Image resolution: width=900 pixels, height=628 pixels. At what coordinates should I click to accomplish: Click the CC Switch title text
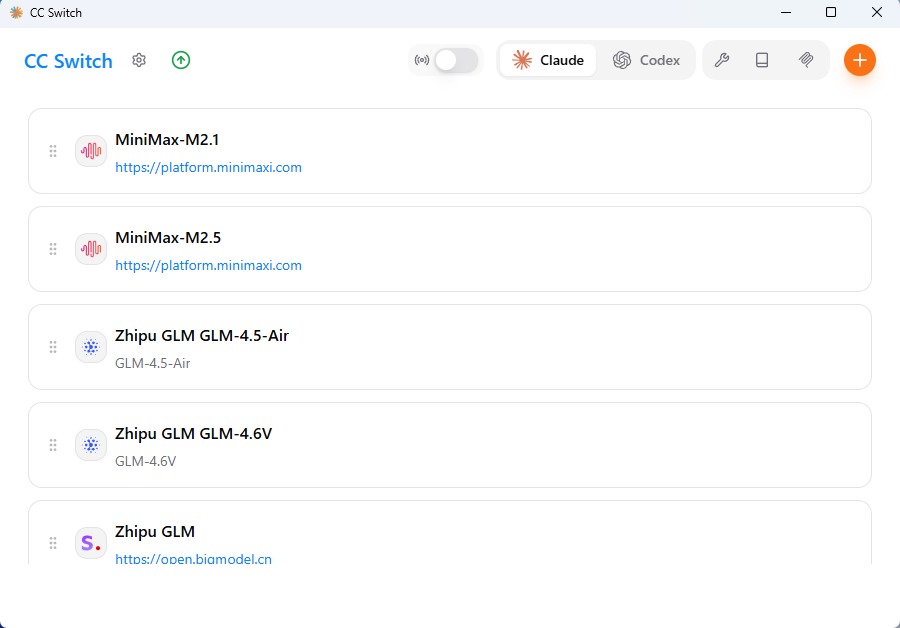click(68, 61)
